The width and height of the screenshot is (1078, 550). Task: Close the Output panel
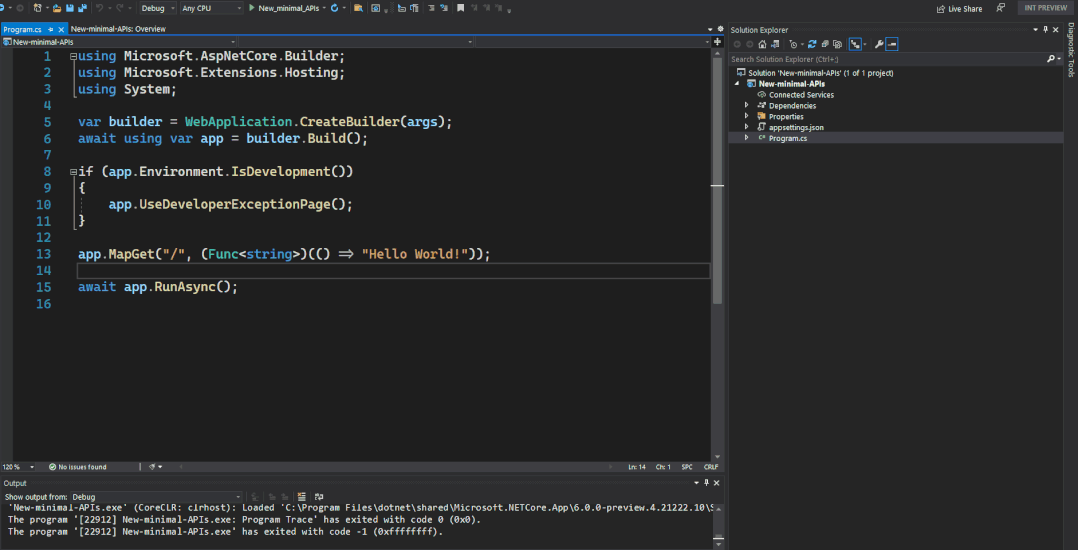point(716,483)
